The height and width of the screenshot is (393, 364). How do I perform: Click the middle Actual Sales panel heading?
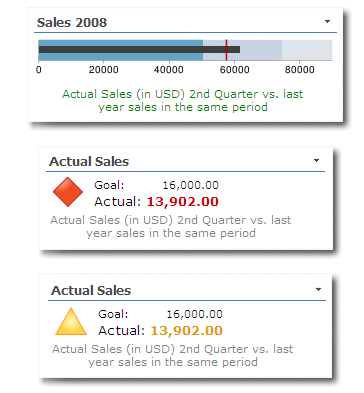click(89, 162)
